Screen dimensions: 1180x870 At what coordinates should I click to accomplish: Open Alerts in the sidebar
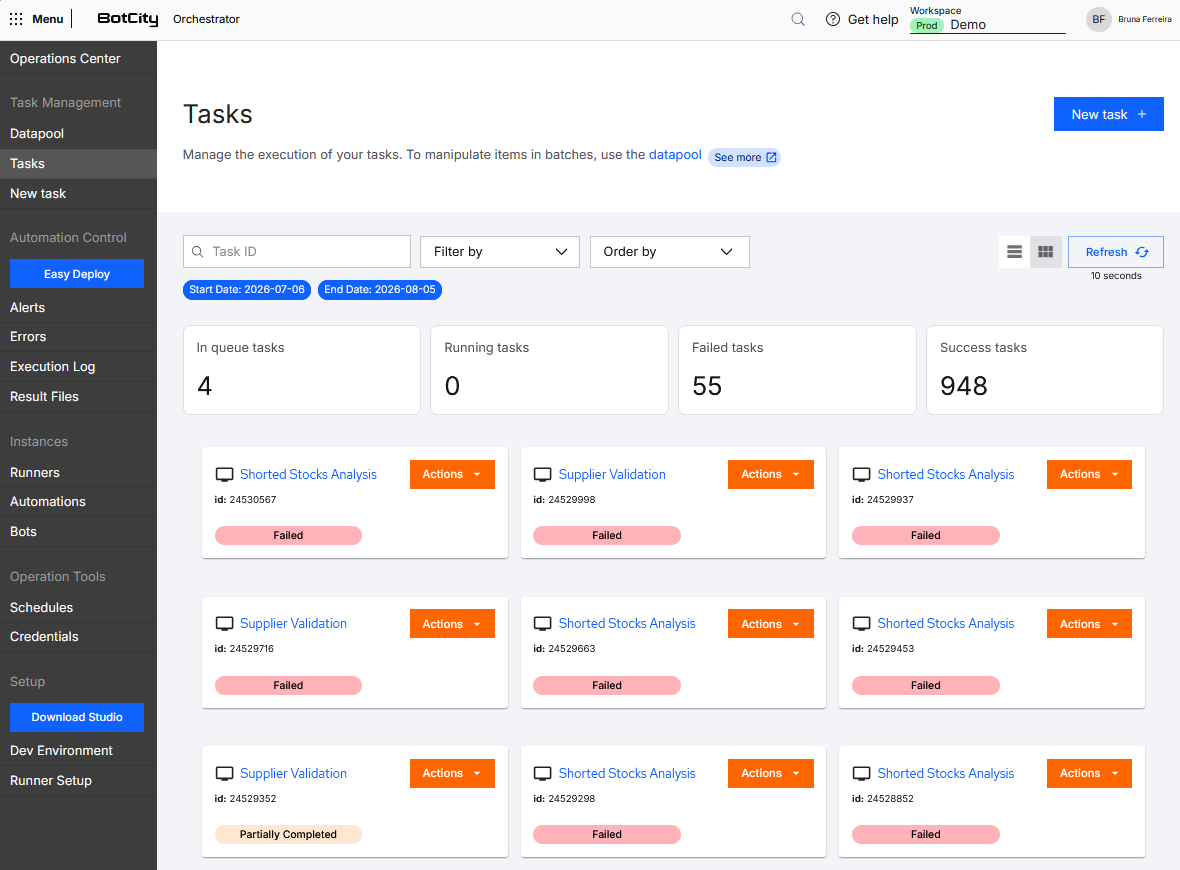click(78, 307)
